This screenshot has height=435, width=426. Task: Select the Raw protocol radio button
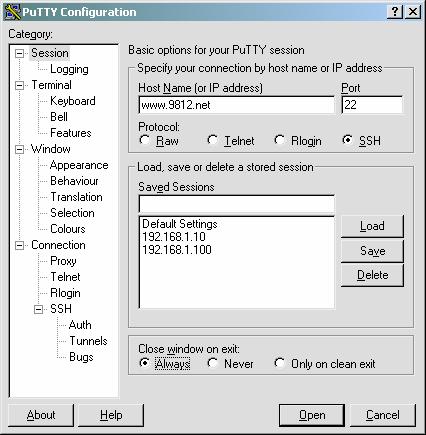tap(145, 140)
